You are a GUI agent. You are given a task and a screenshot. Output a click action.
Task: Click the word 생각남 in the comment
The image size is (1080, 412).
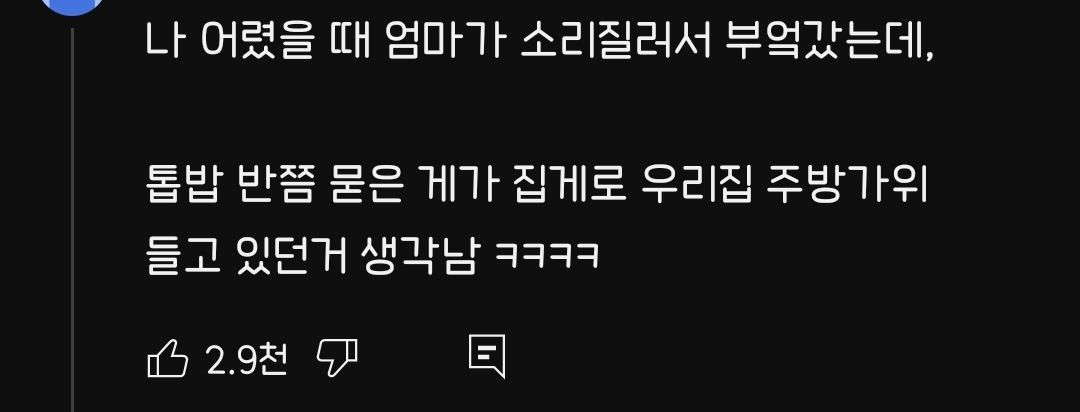coord(419,256)
